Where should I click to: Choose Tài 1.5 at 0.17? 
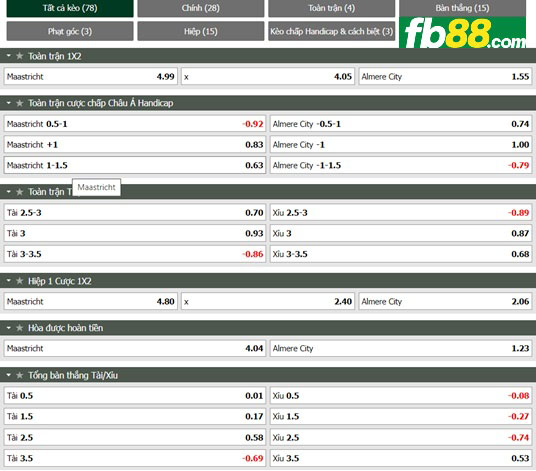[135, 416]
